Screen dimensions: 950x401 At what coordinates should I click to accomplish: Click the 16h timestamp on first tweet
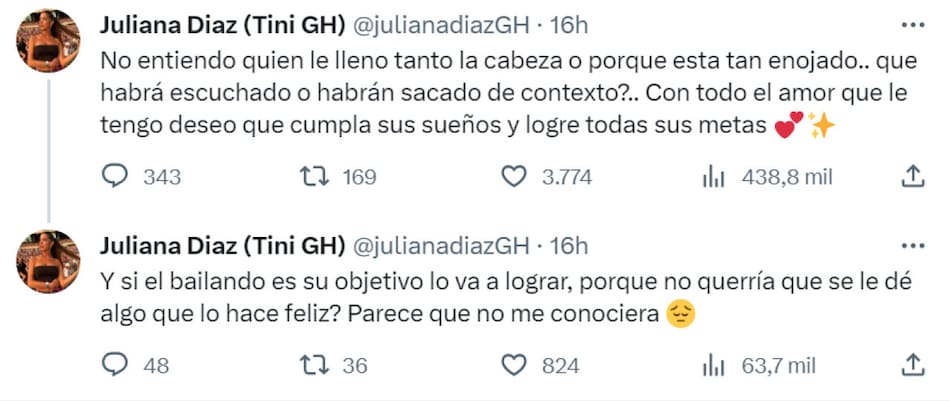point(569,26)
